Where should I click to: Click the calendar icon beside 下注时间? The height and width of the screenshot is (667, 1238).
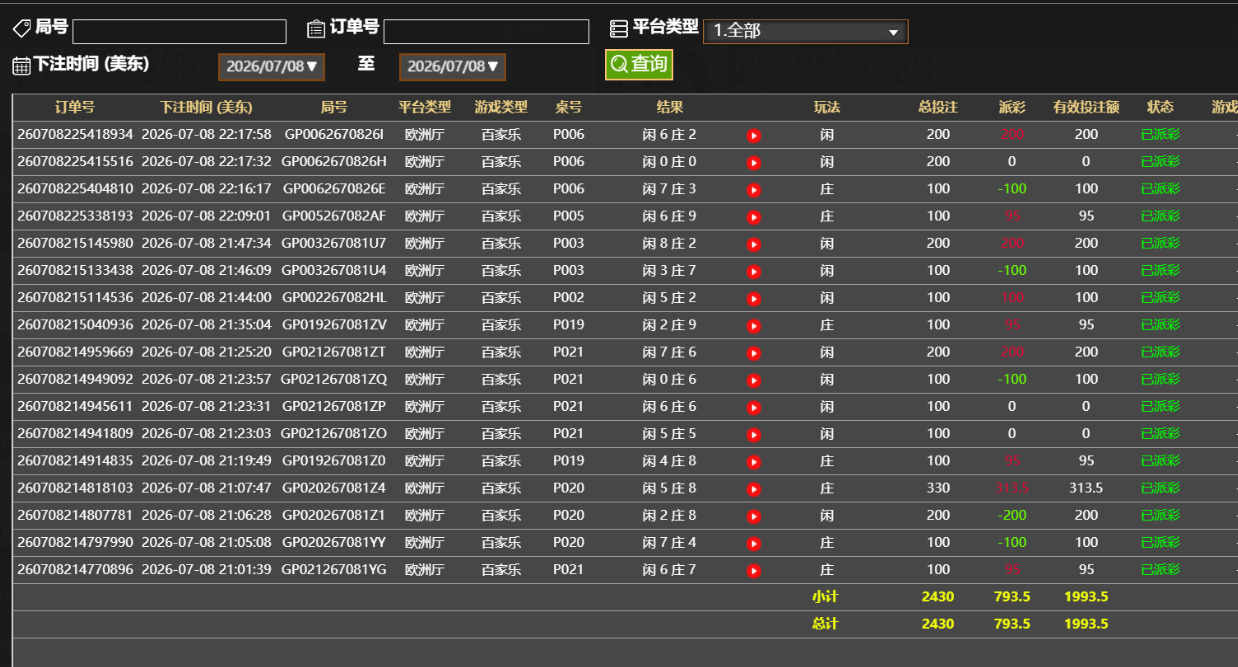21,66
